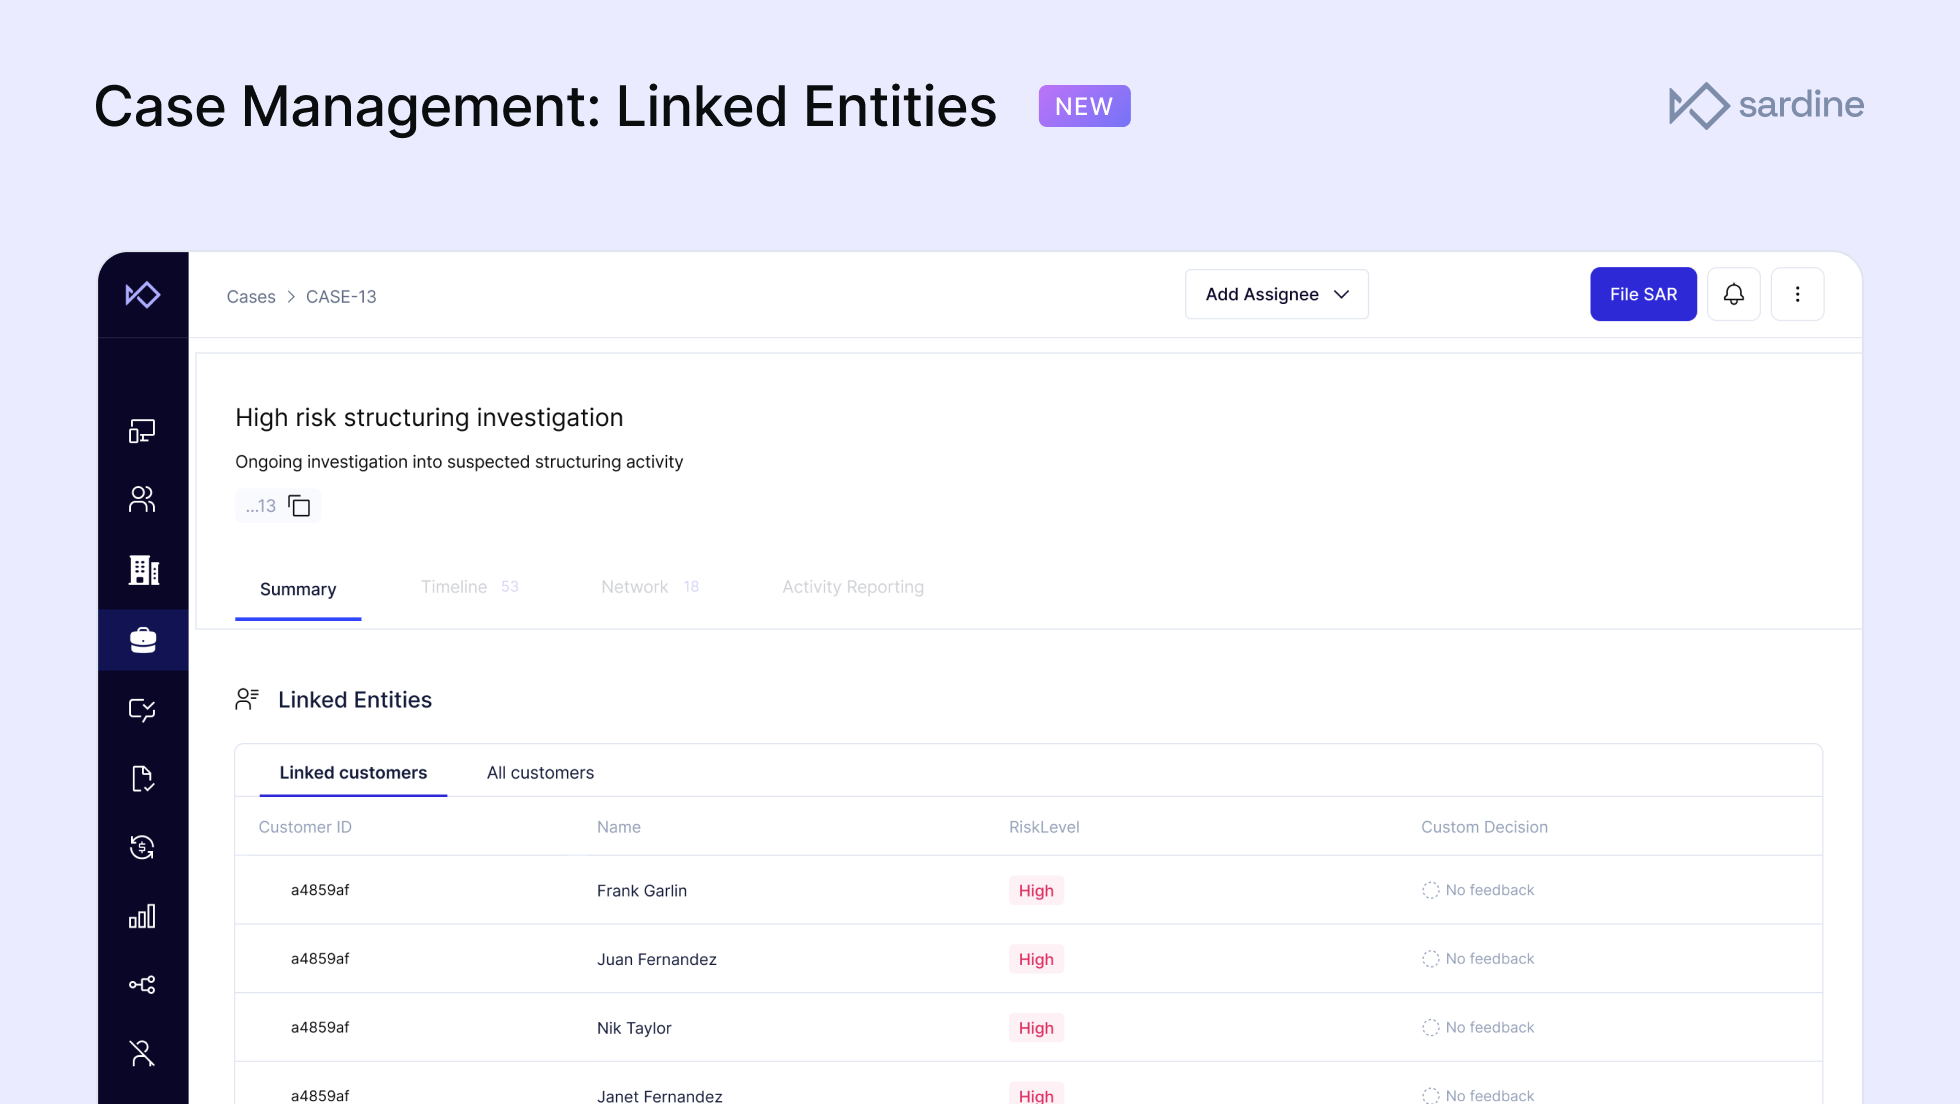
Task: Open the Add Assignee dropdown
Action: (x=1276, y=294)
